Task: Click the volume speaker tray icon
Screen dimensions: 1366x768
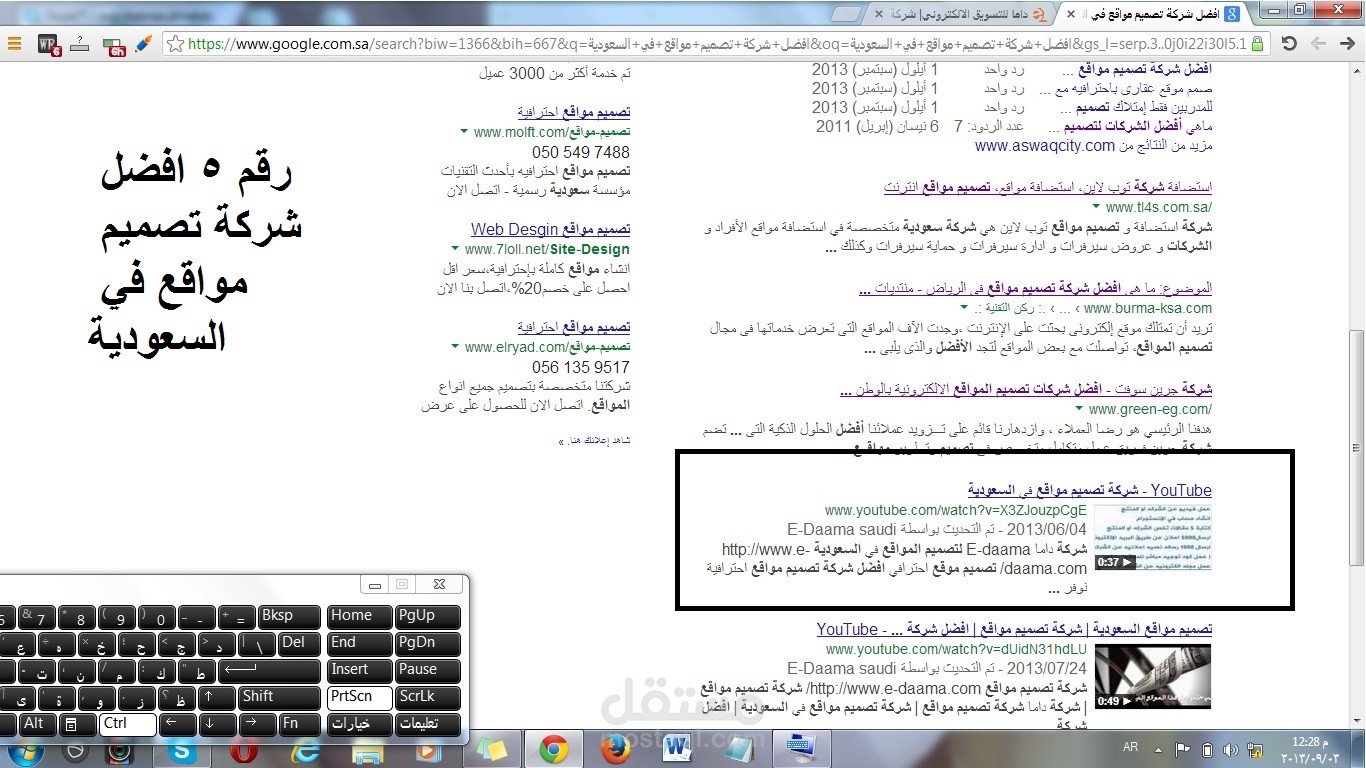Action: tap(1230, 750)
